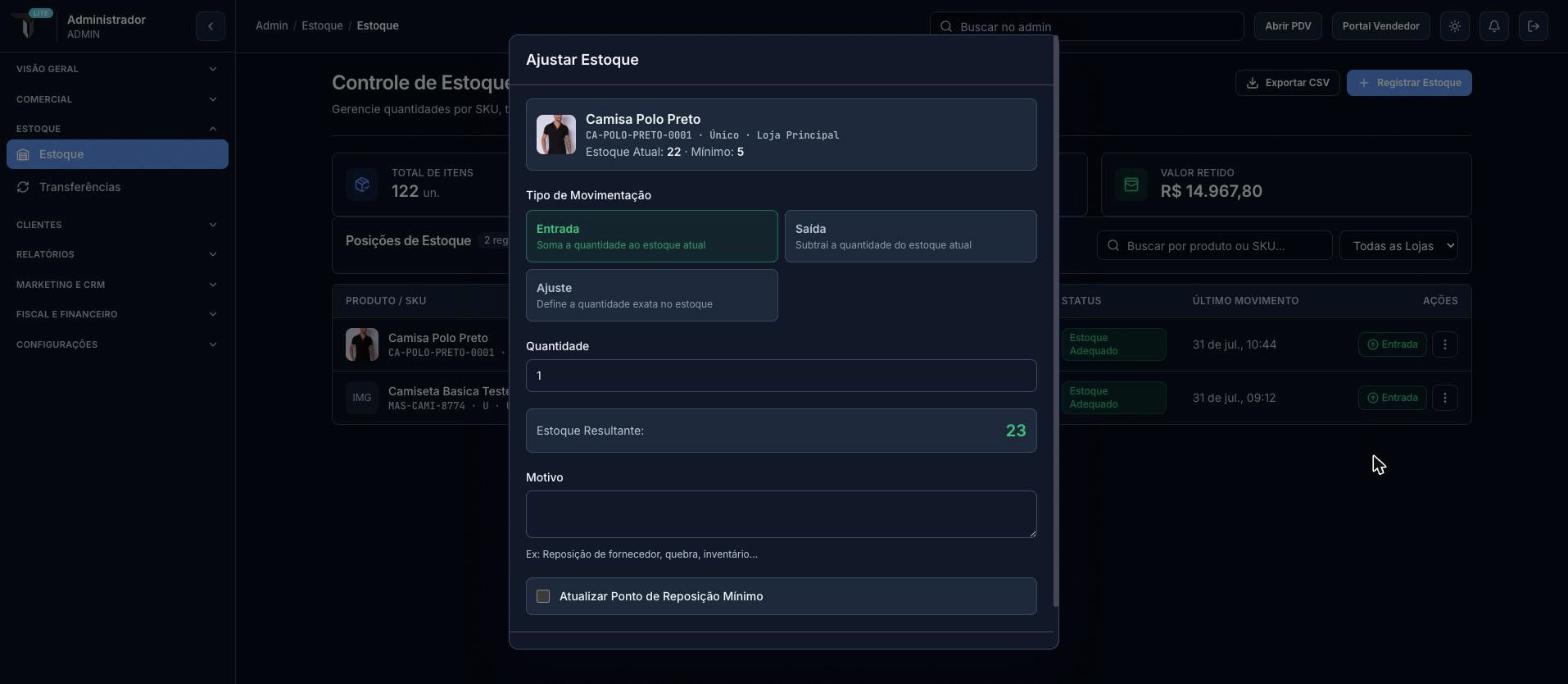This screenshot has height=684, width=1568.
Task: Expand the Comercial sidebar section
Action: (117, 99)
